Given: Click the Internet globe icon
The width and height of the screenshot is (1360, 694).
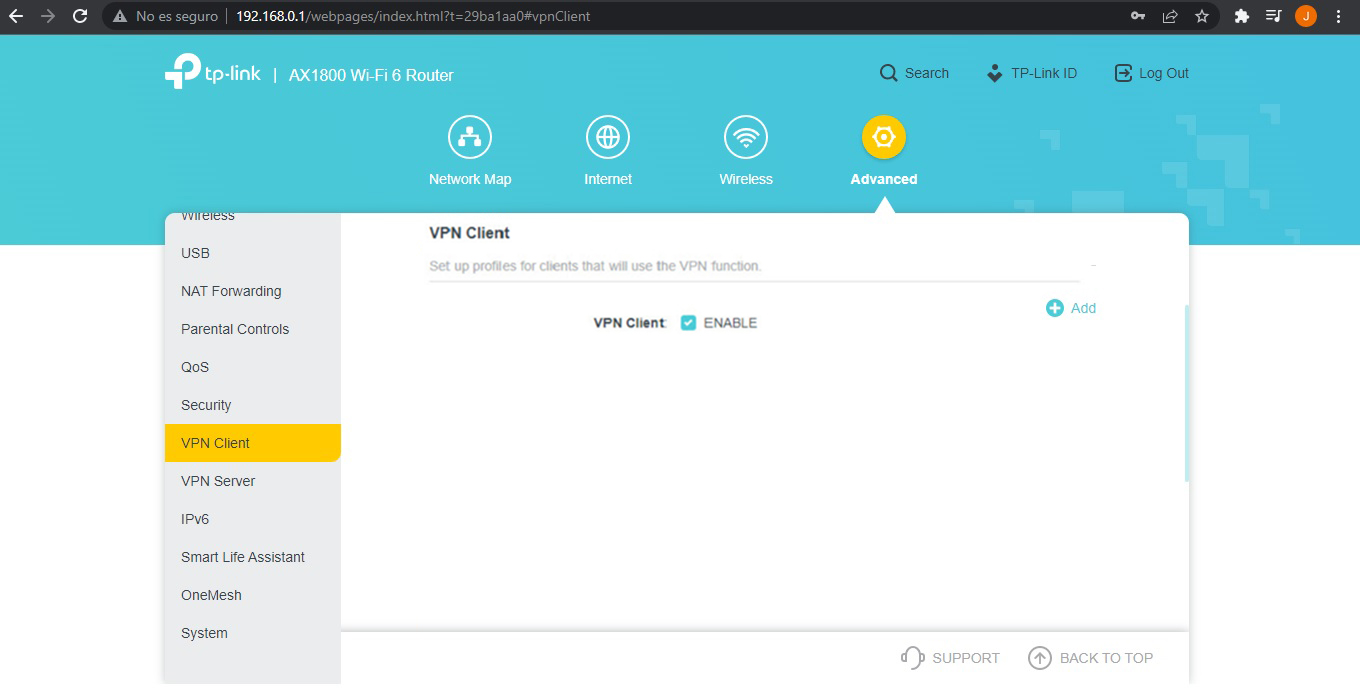Looking at the screenshot, I should pos(608,138).
